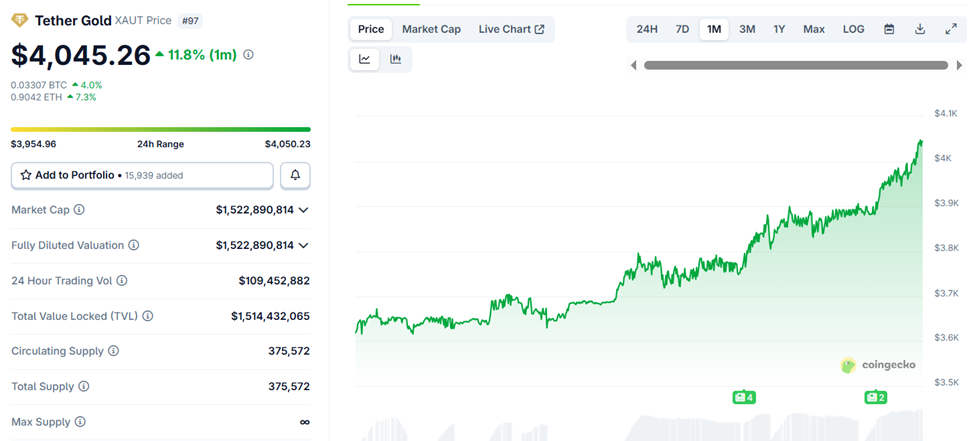Image resolution: width=975 pixels, height=441 pixels.
Task: Expand the Market Cap value chevron
Action: click(304, 210)
